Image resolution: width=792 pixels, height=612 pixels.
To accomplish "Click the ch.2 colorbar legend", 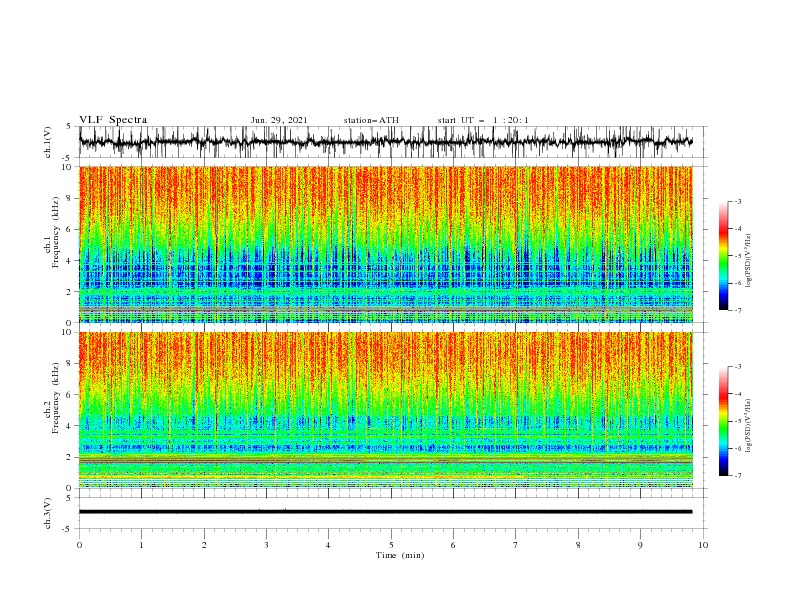I will (x=723, y=421).
